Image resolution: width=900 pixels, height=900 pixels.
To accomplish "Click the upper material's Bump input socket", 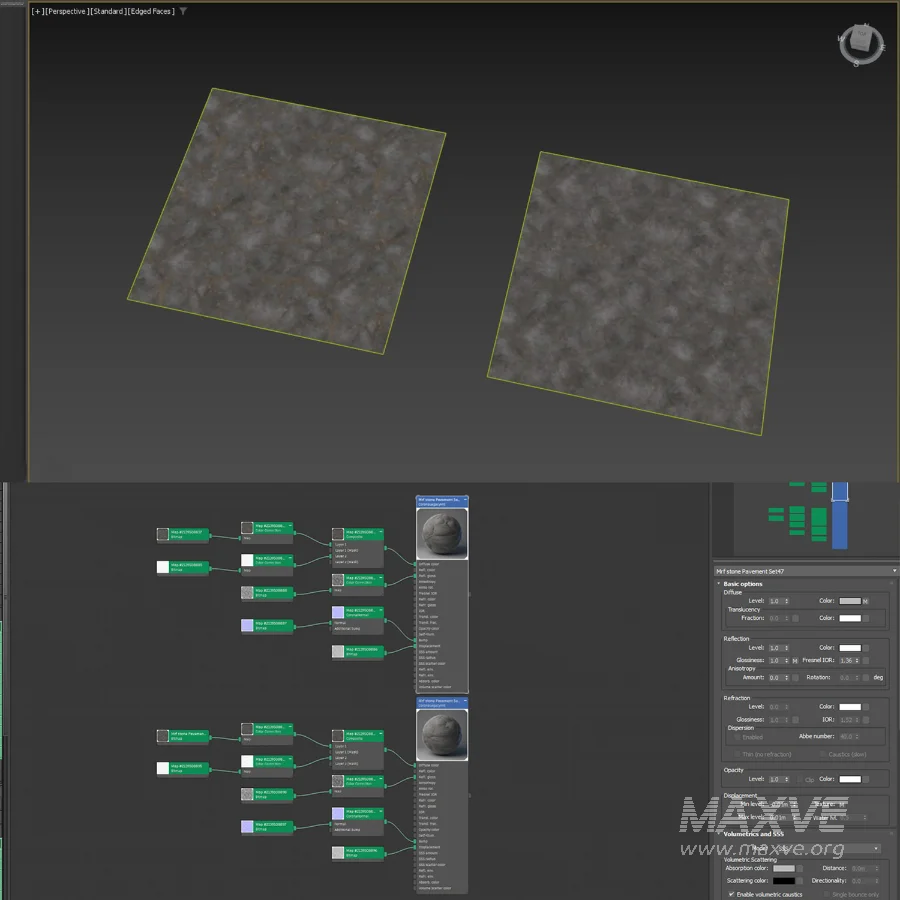I will (416, 640).
